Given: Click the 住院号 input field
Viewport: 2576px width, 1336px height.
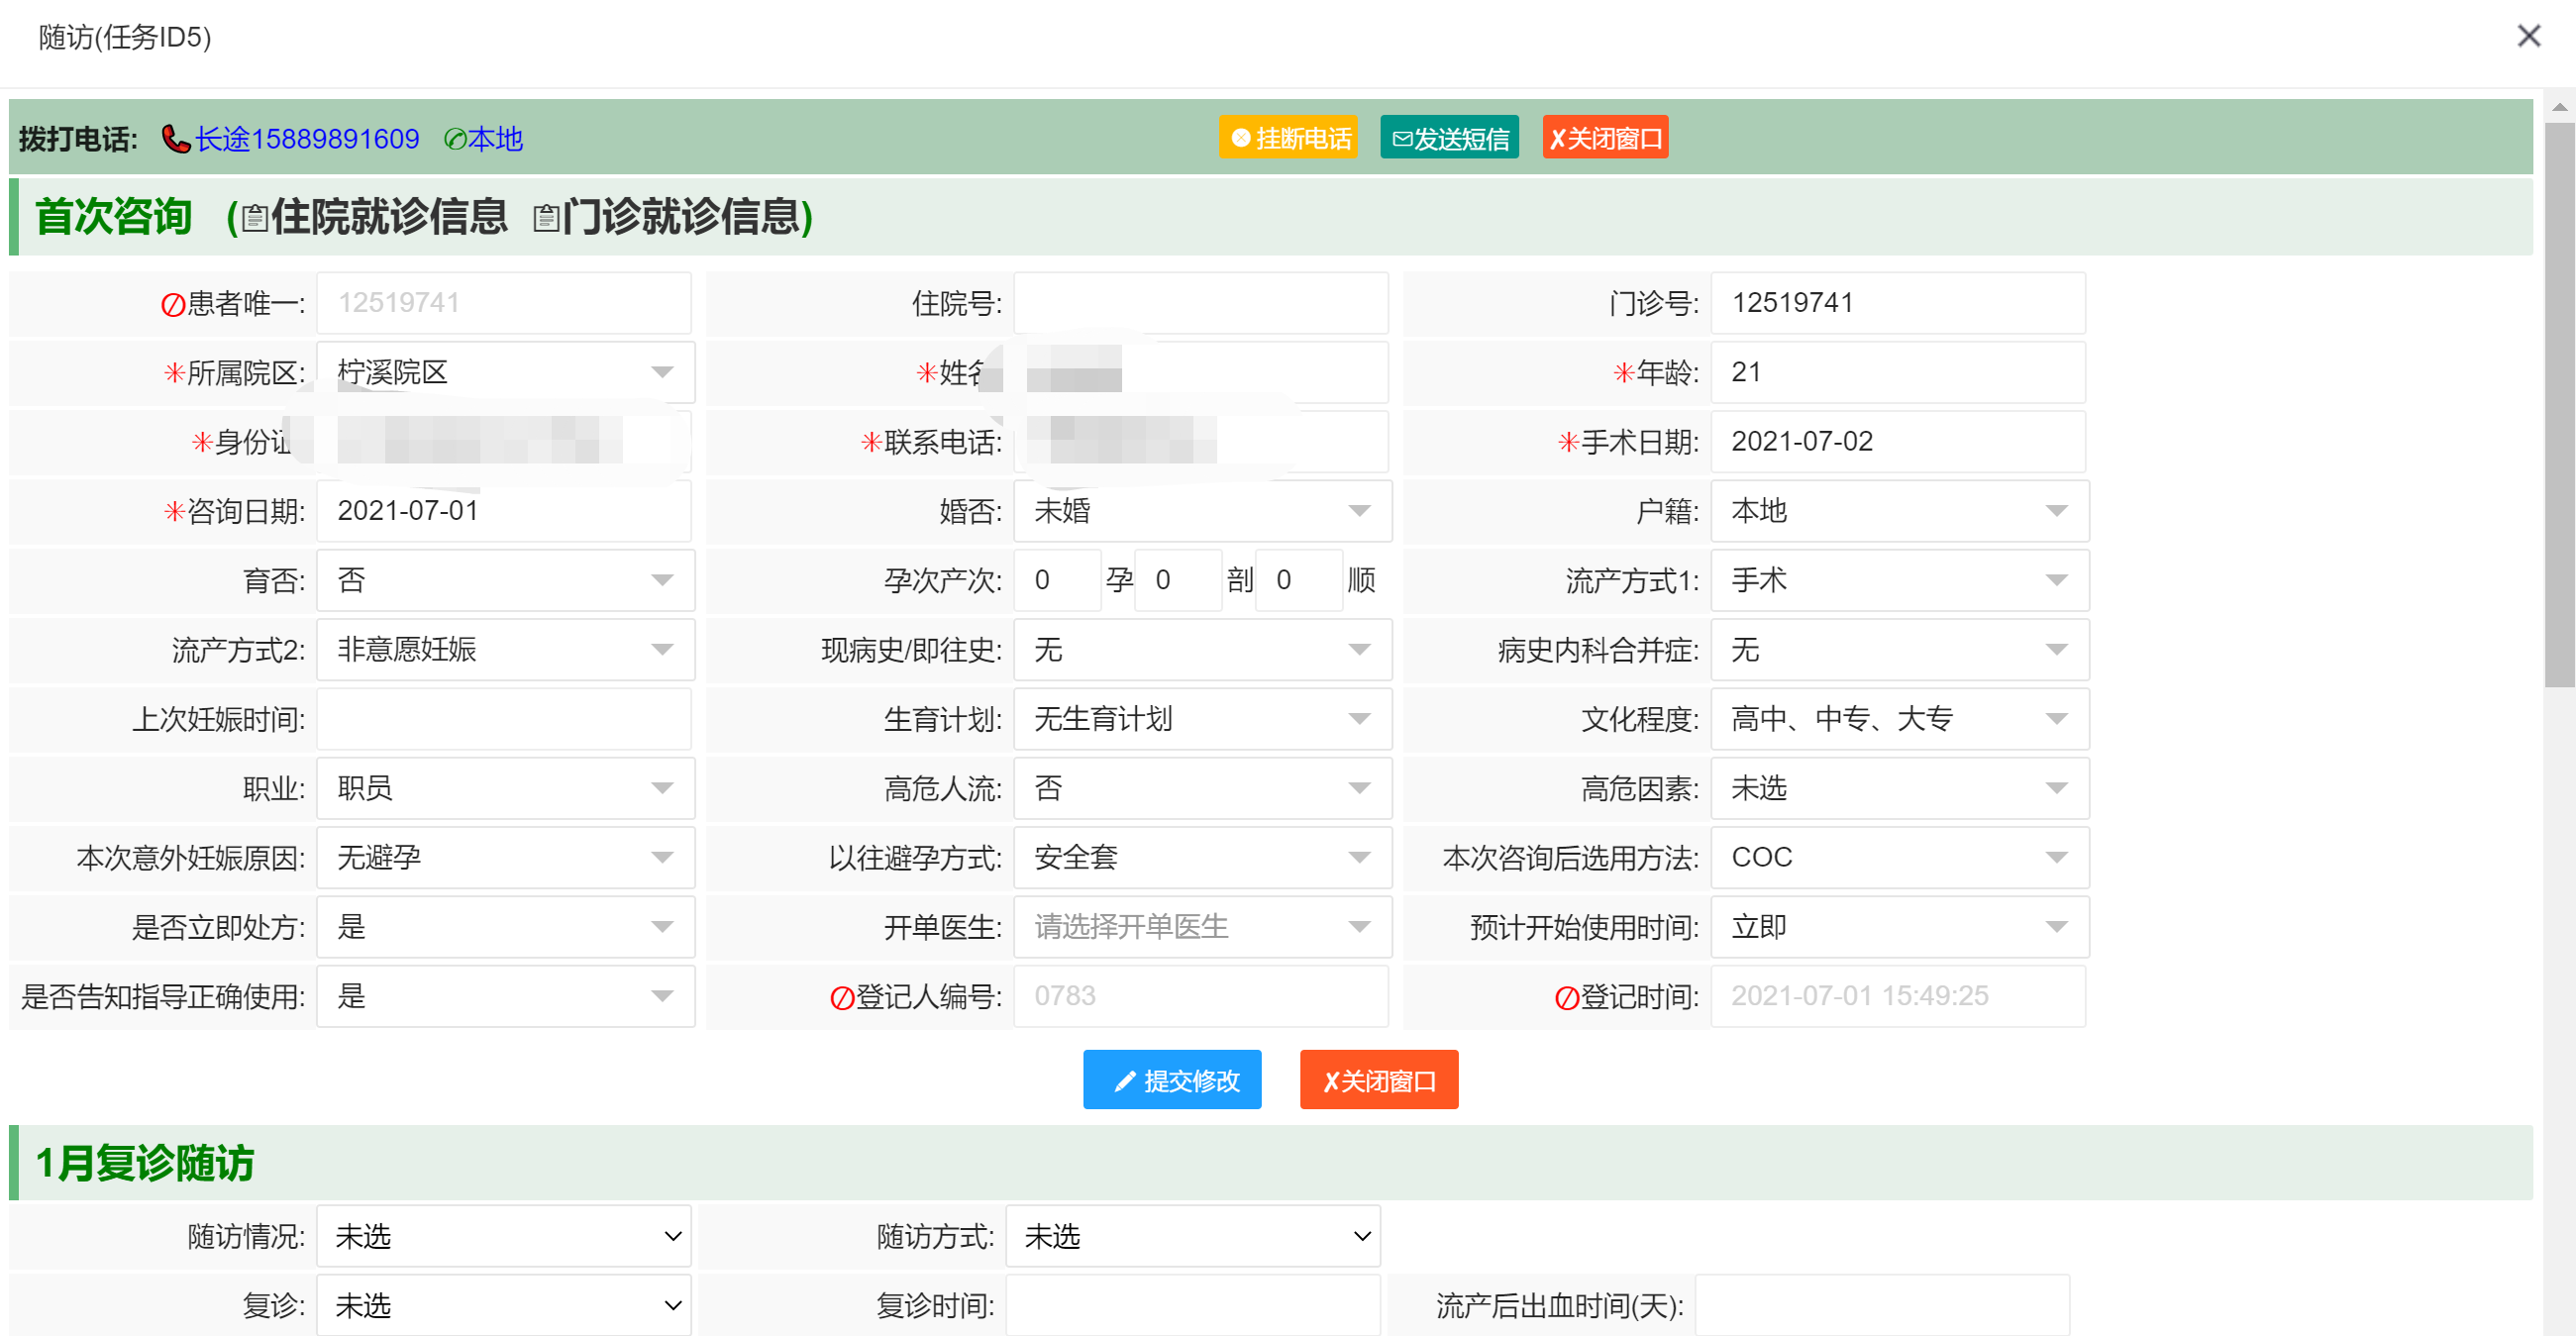Looking at the screenshot, I should pos(1200,303).
